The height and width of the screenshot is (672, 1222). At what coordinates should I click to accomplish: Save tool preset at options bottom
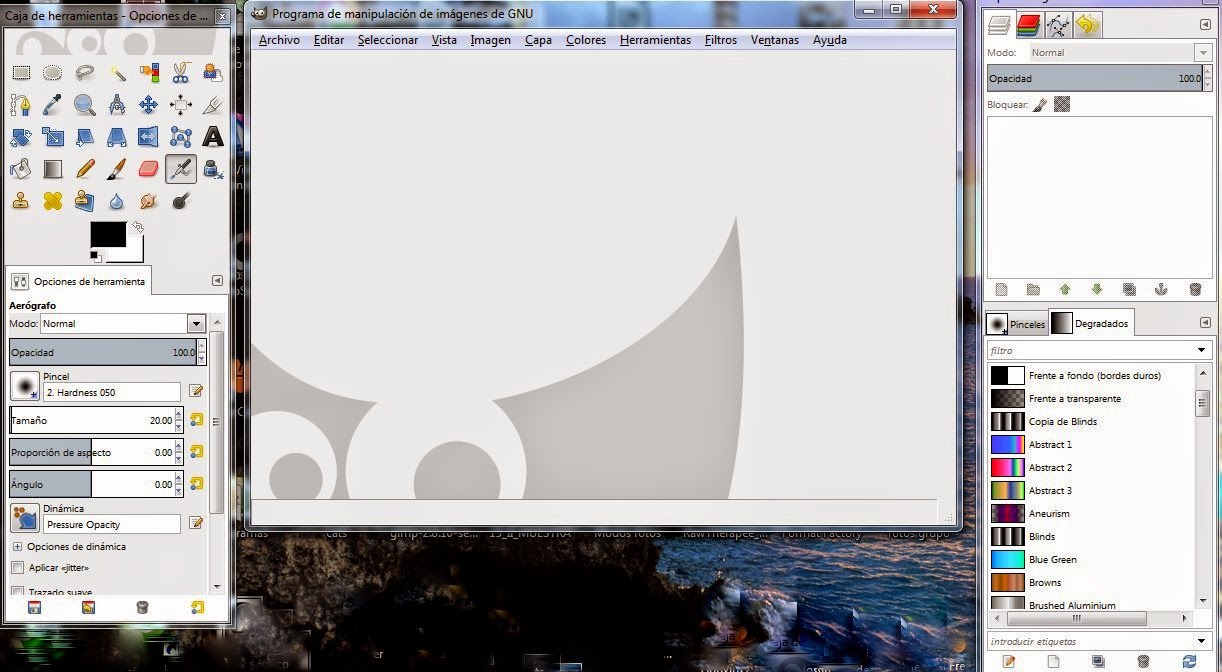pyautogui.click(x=33, y=607)
